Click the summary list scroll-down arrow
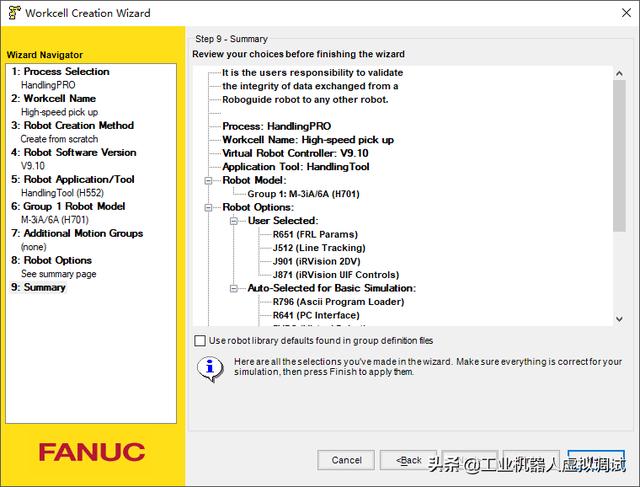640x487 pixels. [x=619, y=319]
